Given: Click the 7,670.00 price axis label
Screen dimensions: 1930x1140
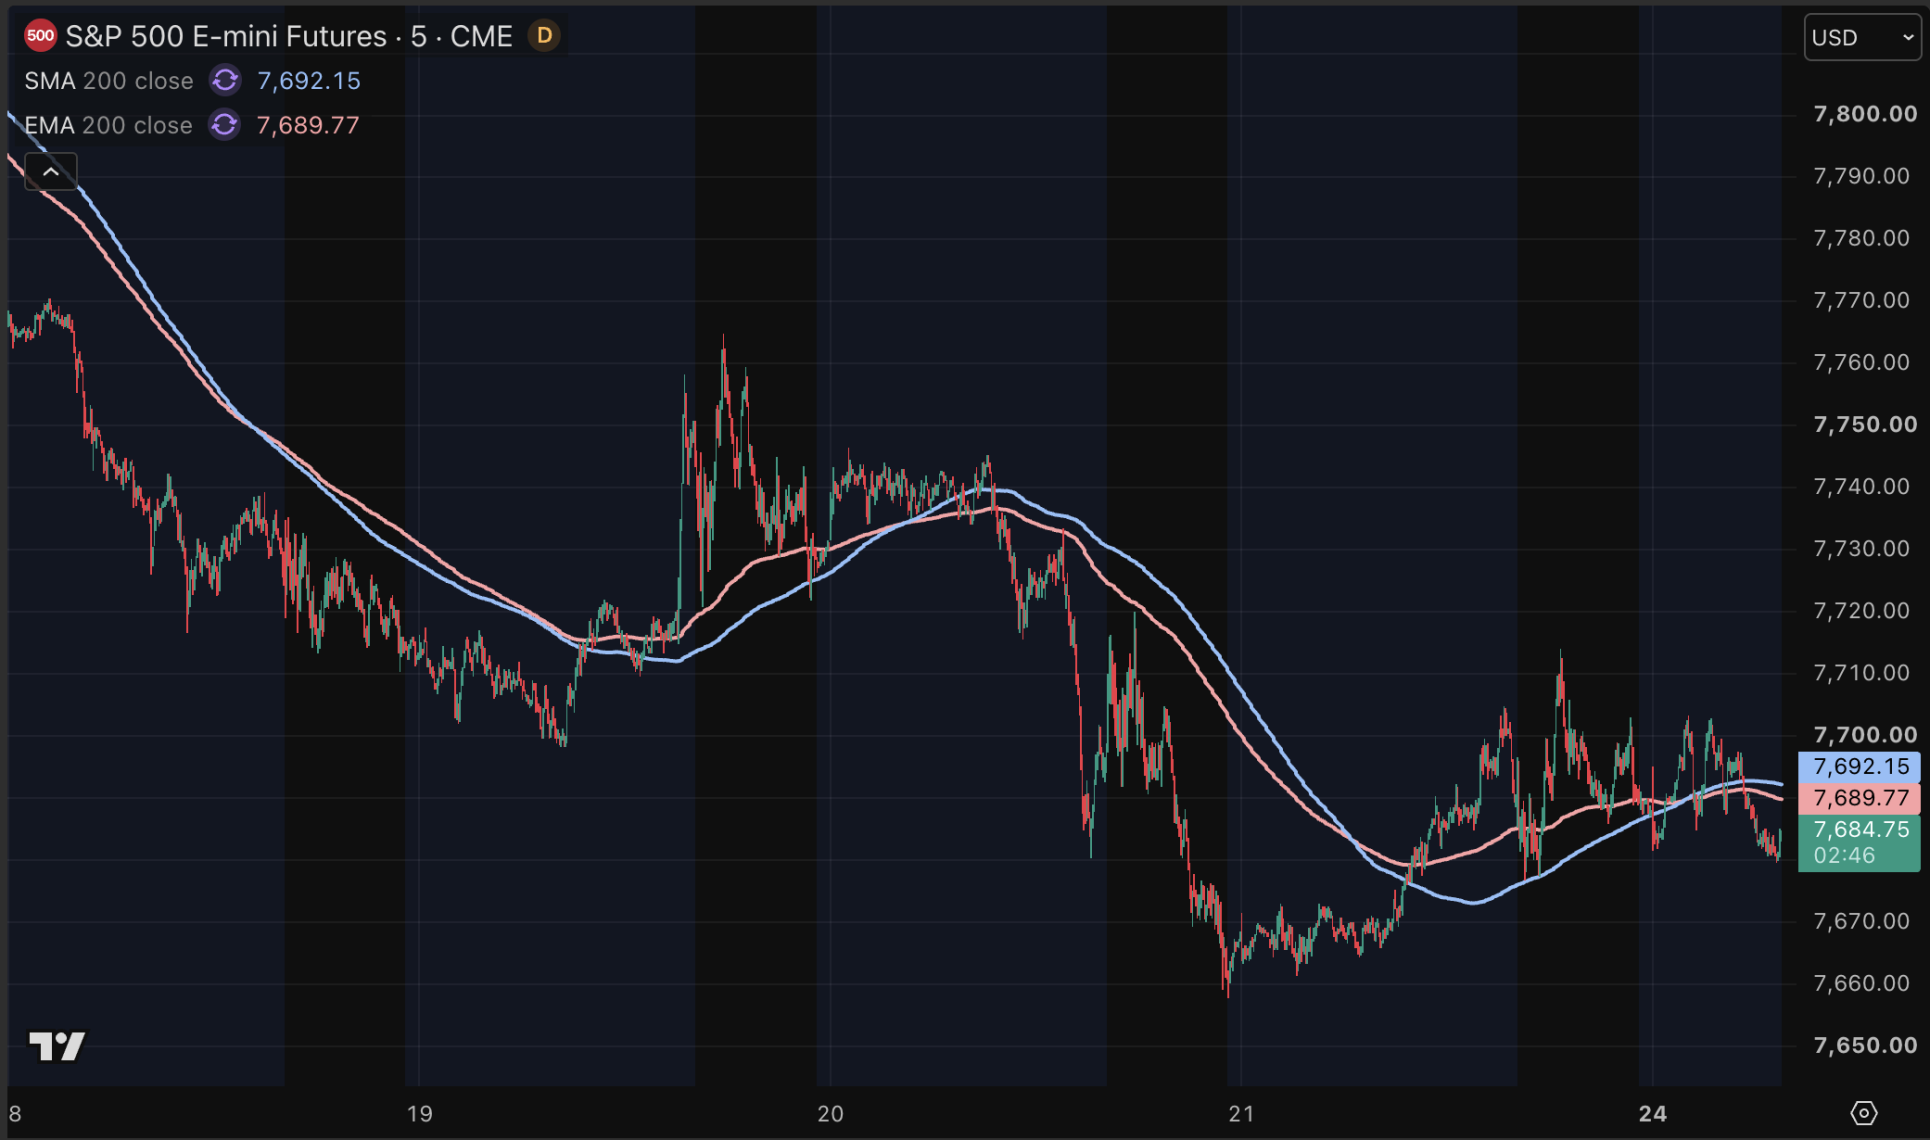Looking at the screenshot, I should (x=1862, y=921).
